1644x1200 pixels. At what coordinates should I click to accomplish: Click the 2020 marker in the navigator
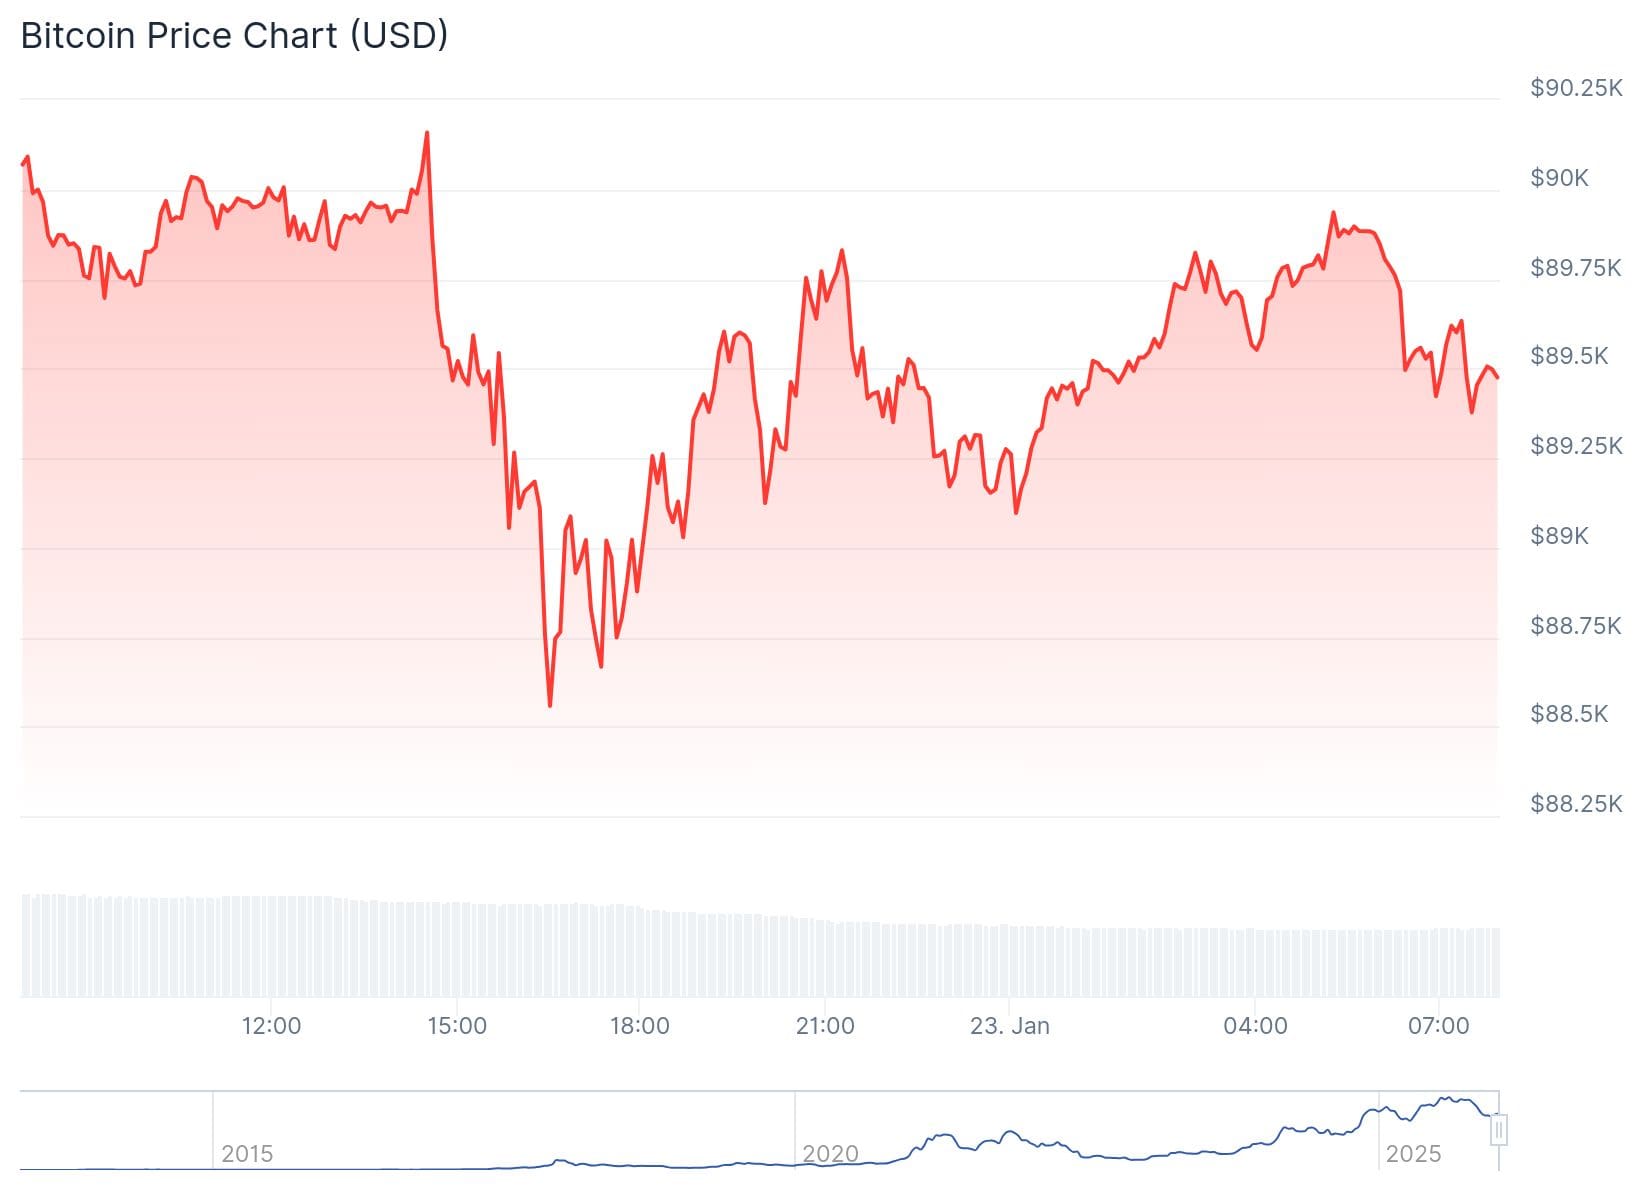830,1154
